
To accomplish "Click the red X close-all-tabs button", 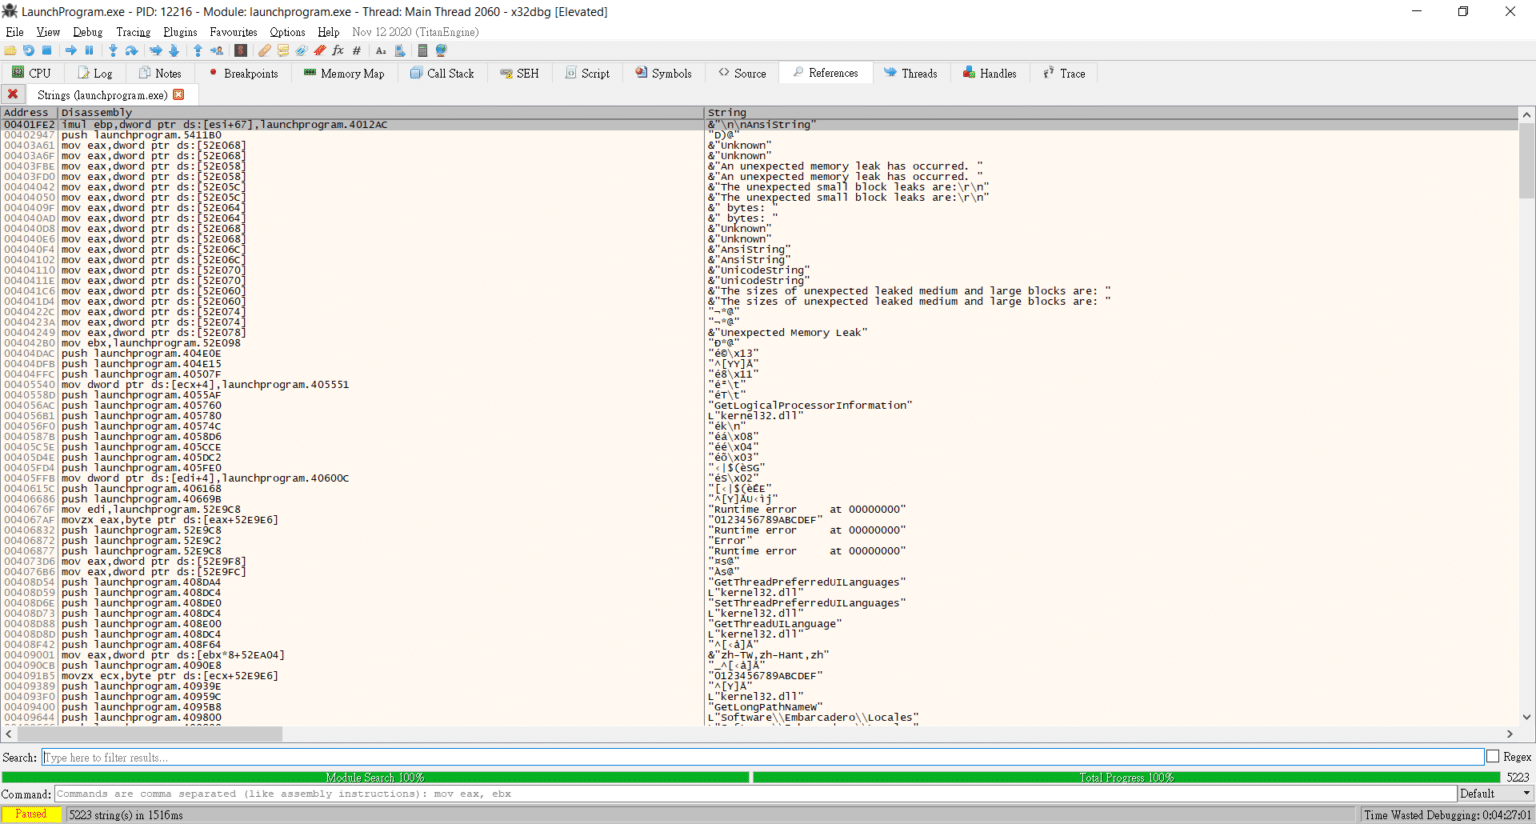I will (13, 94).
